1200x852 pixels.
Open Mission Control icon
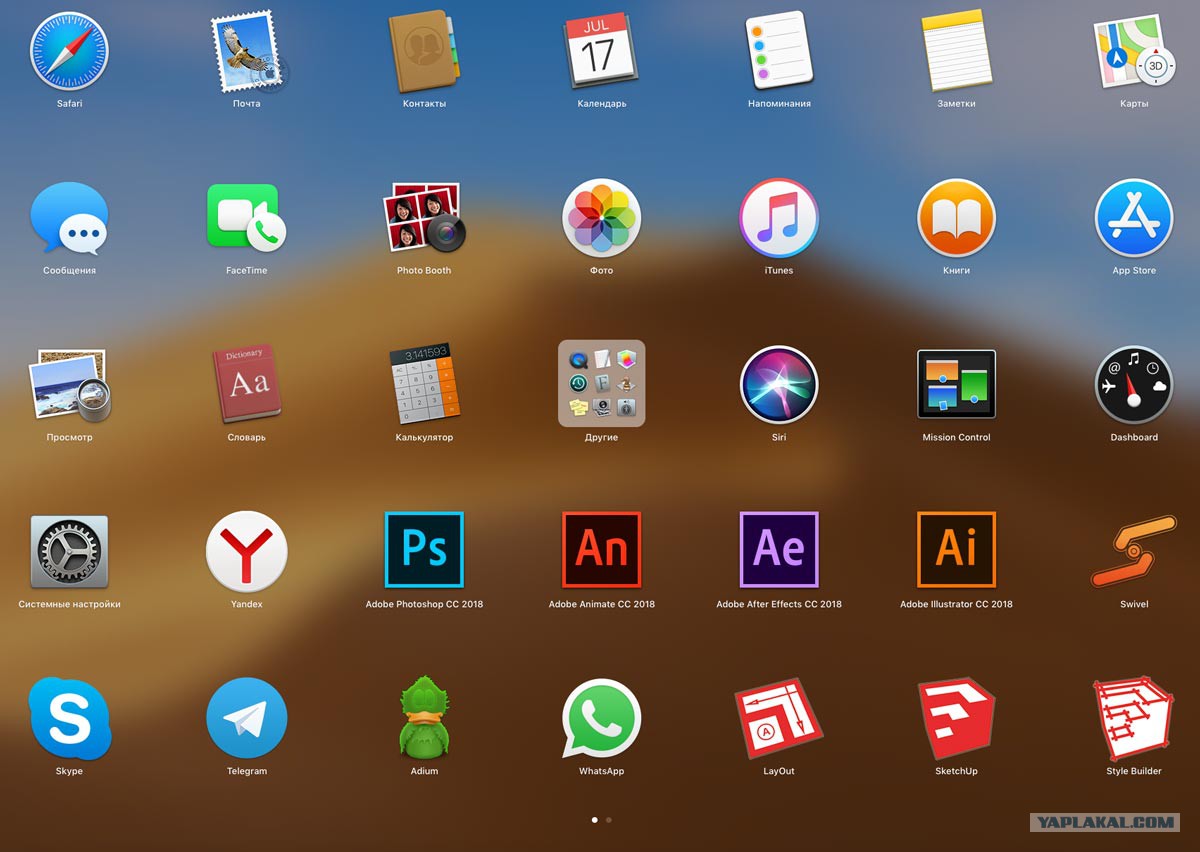point(956,385)
